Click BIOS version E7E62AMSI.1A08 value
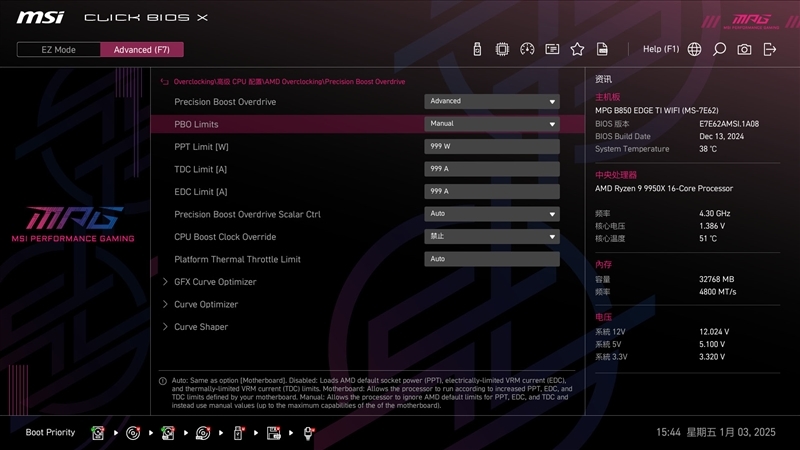The image size is (800, 450). 729,124
